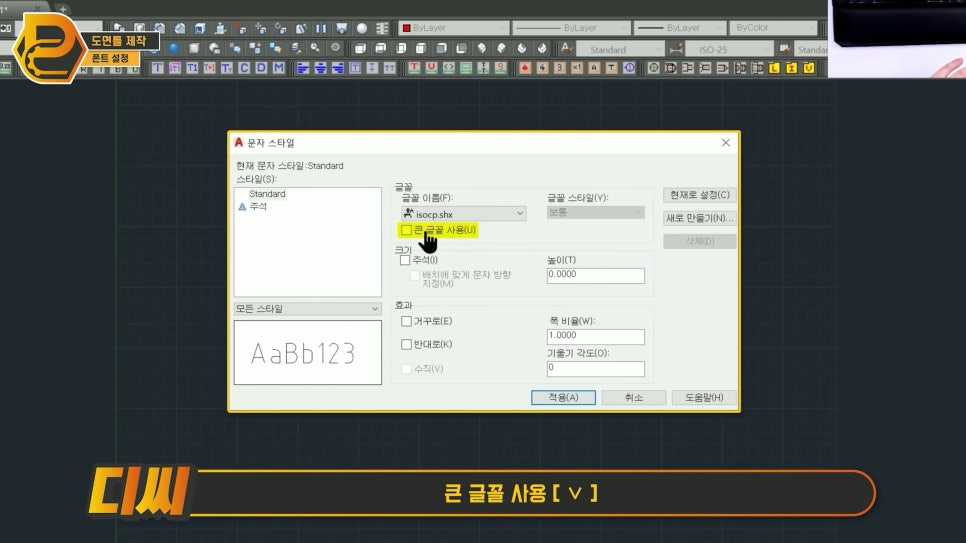
Task: Select 주석 style in the styles list
Action: (x=258, y=206)
